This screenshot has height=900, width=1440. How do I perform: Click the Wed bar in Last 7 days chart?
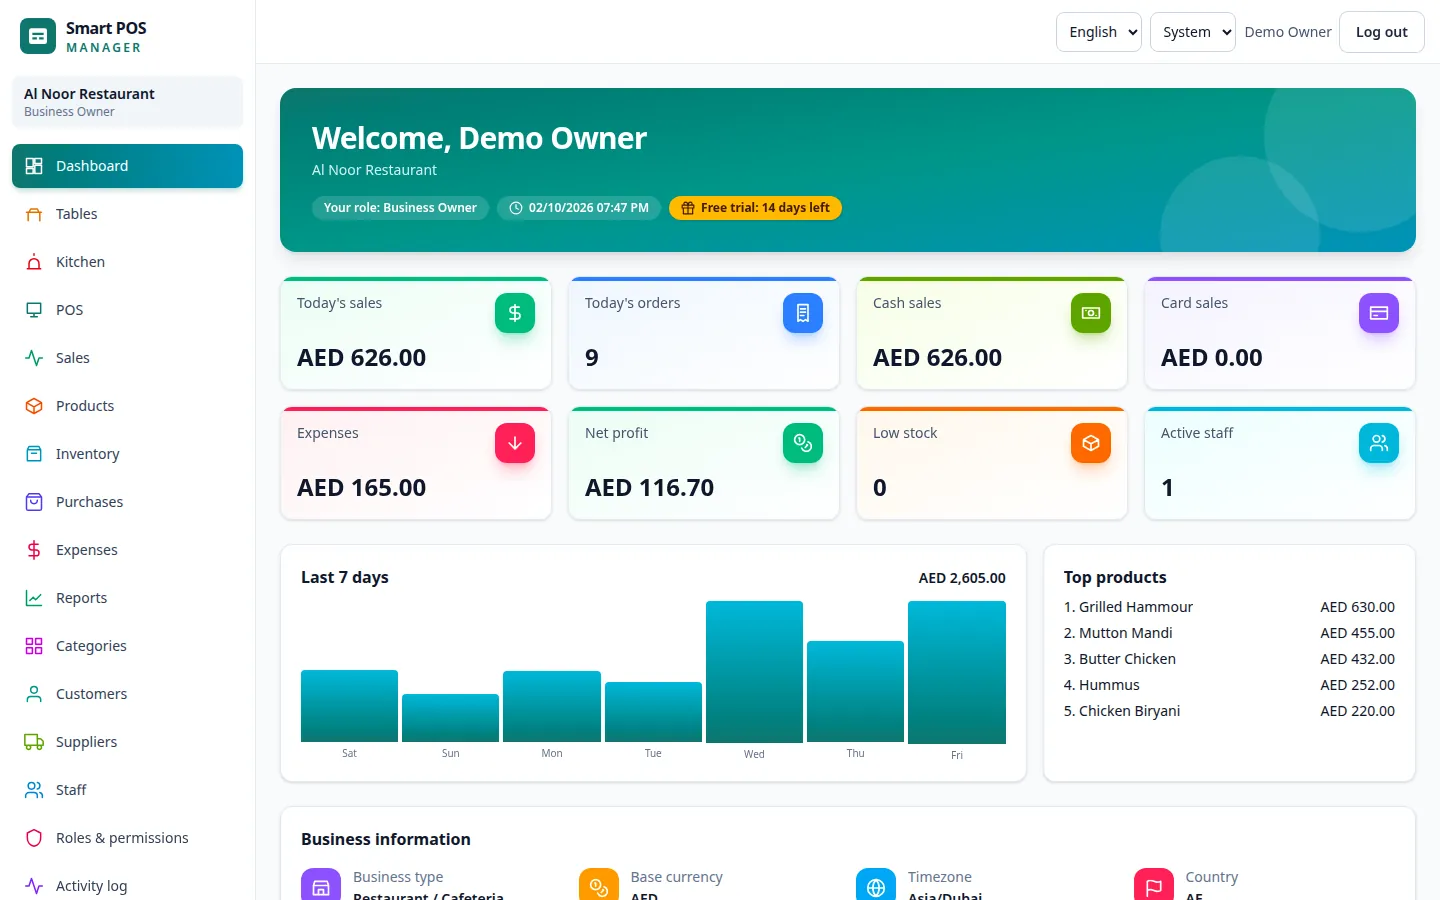[x=754, y=671]
